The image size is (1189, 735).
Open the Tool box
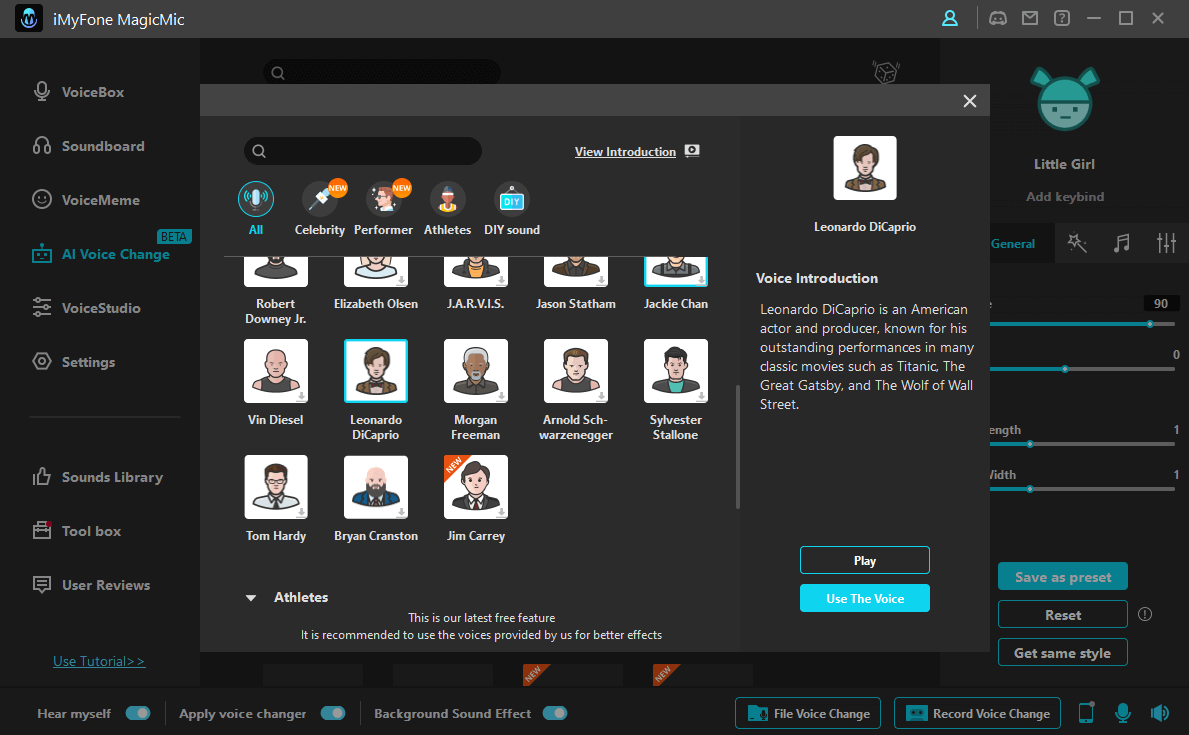tap(77, 531)
